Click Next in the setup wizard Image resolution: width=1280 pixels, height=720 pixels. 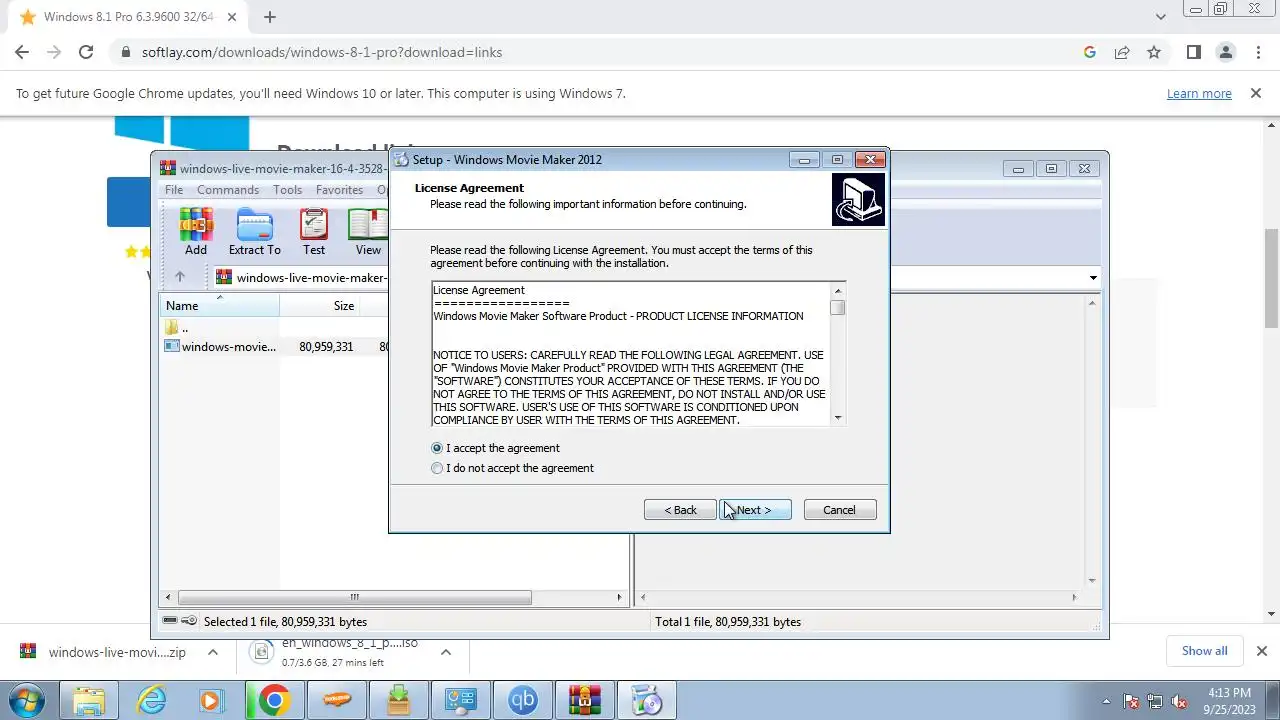[755, 510]
